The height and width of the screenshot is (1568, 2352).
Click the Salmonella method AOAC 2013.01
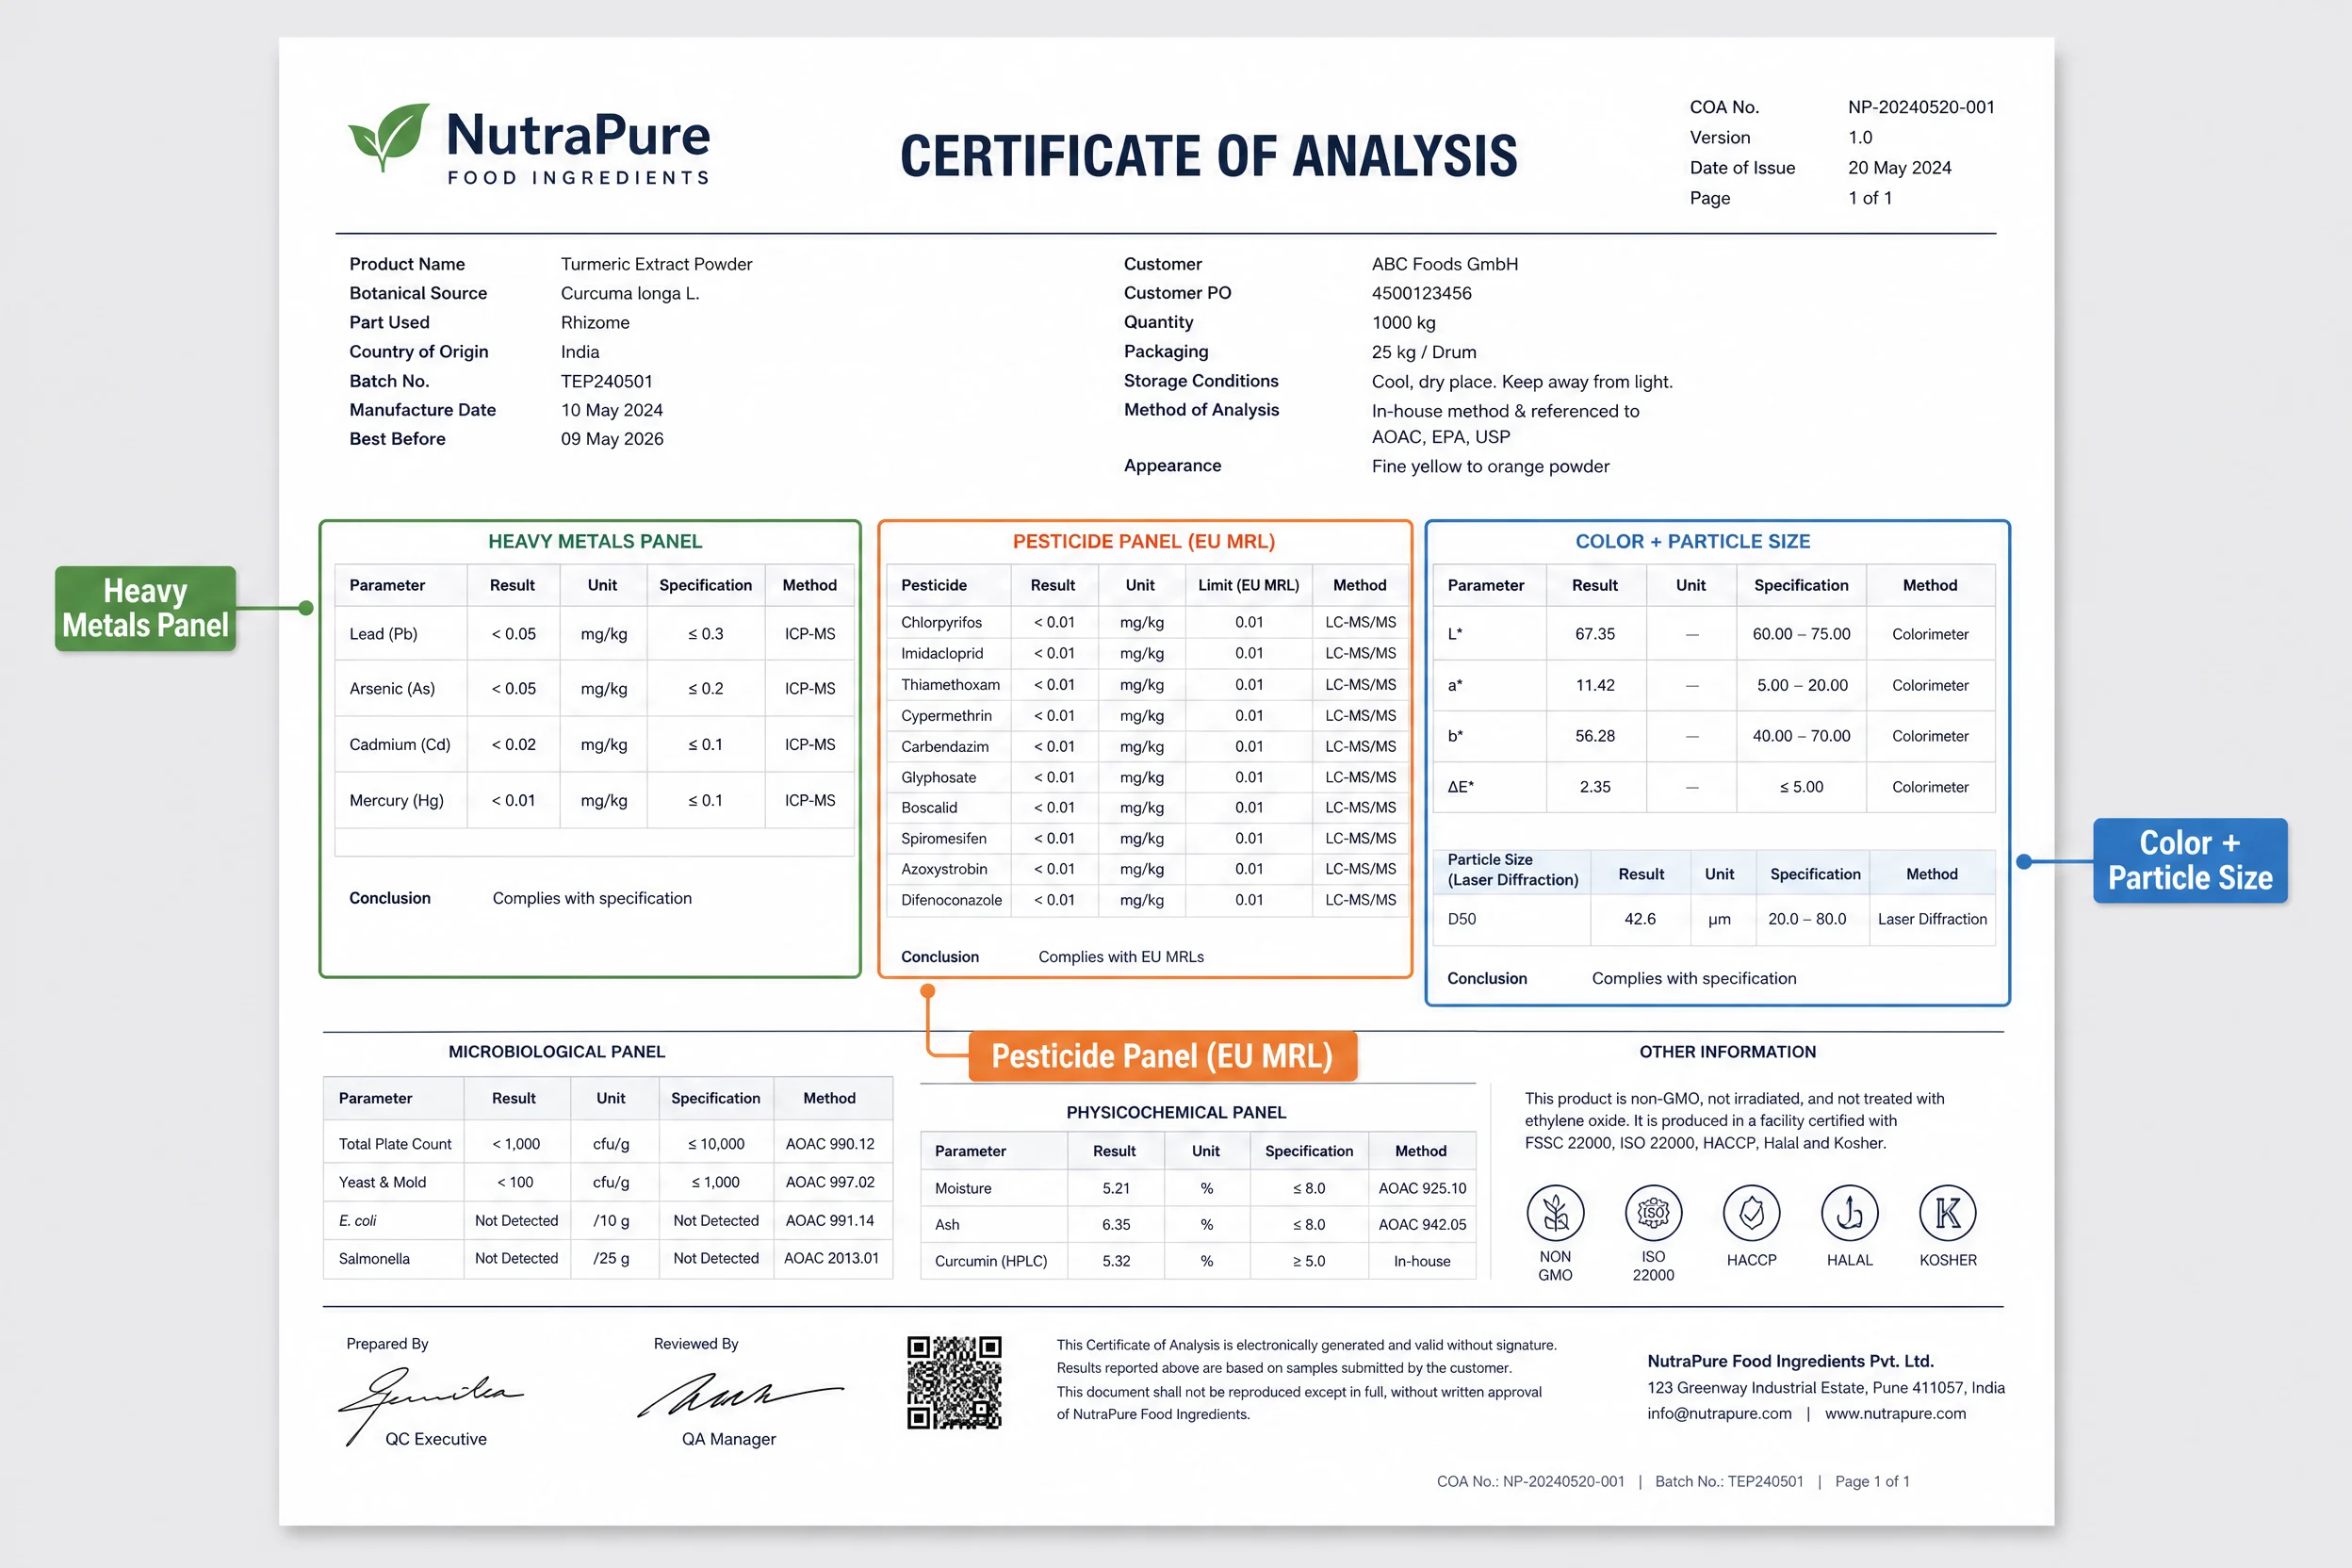pos(831,1258)
